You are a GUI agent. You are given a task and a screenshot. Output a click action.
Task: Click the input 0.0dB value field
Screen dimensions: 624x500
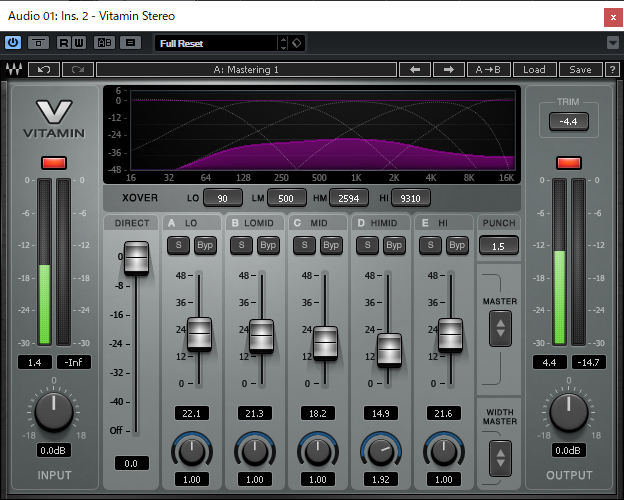click(x=53, y=450)
